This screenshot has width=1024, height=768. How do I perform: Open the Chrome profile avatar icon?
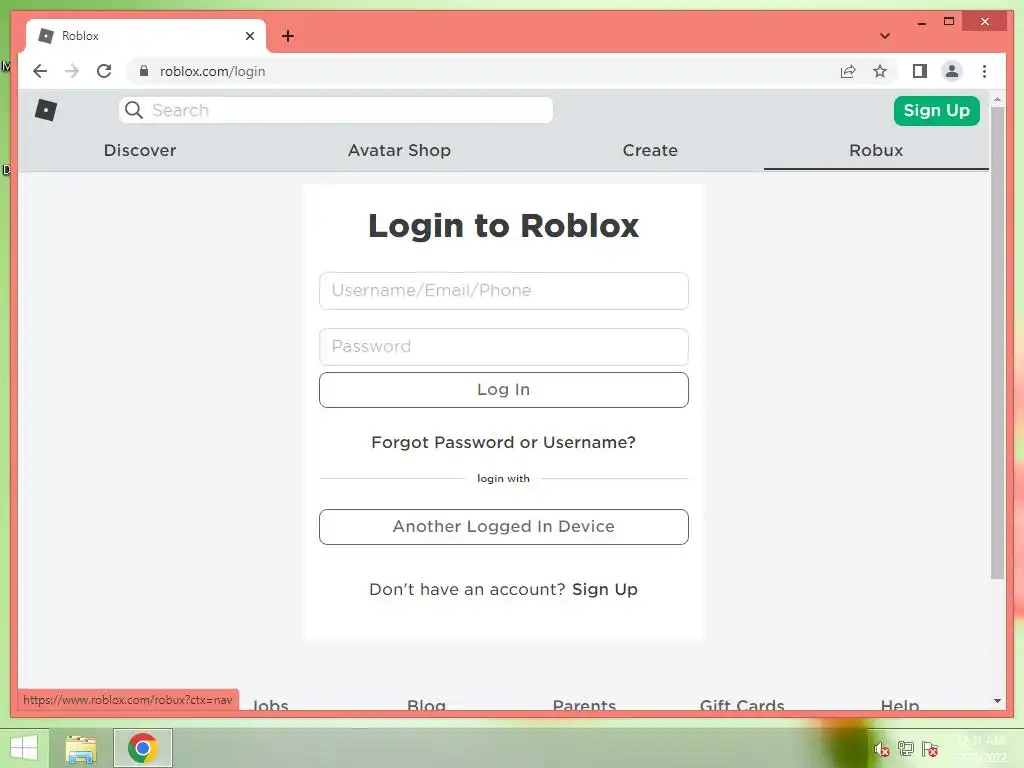point(952,71)
